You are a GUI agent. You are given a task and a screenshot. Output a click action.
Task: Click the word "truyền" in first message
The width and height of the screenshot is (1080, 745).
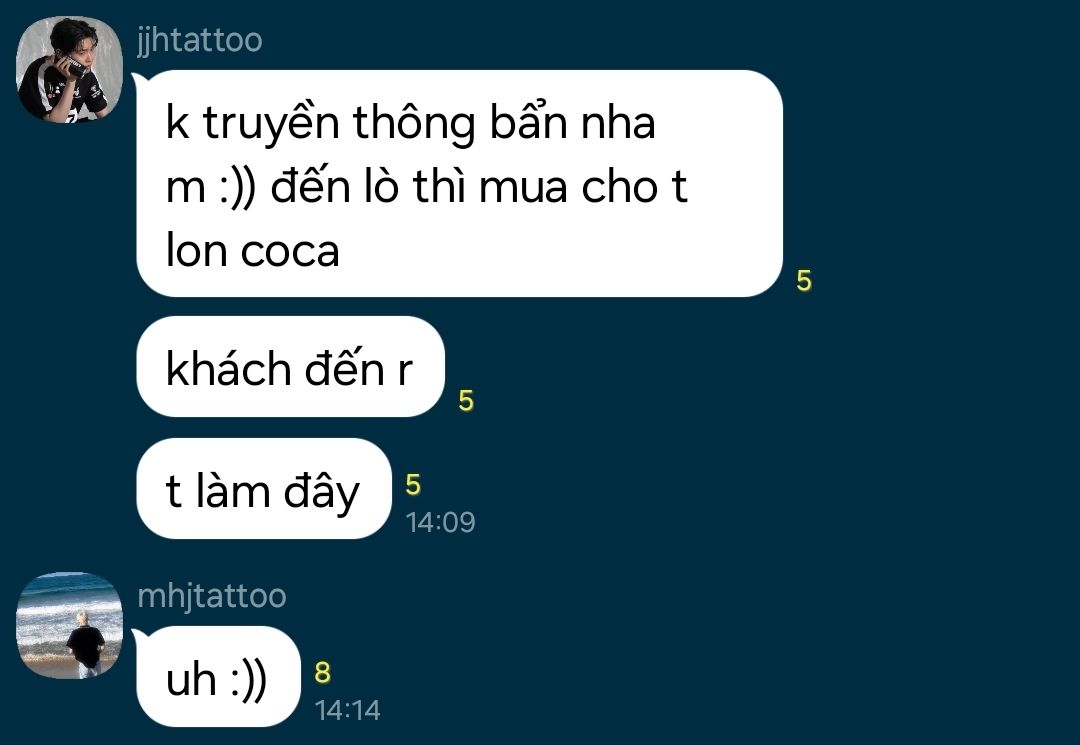[271, 123]
